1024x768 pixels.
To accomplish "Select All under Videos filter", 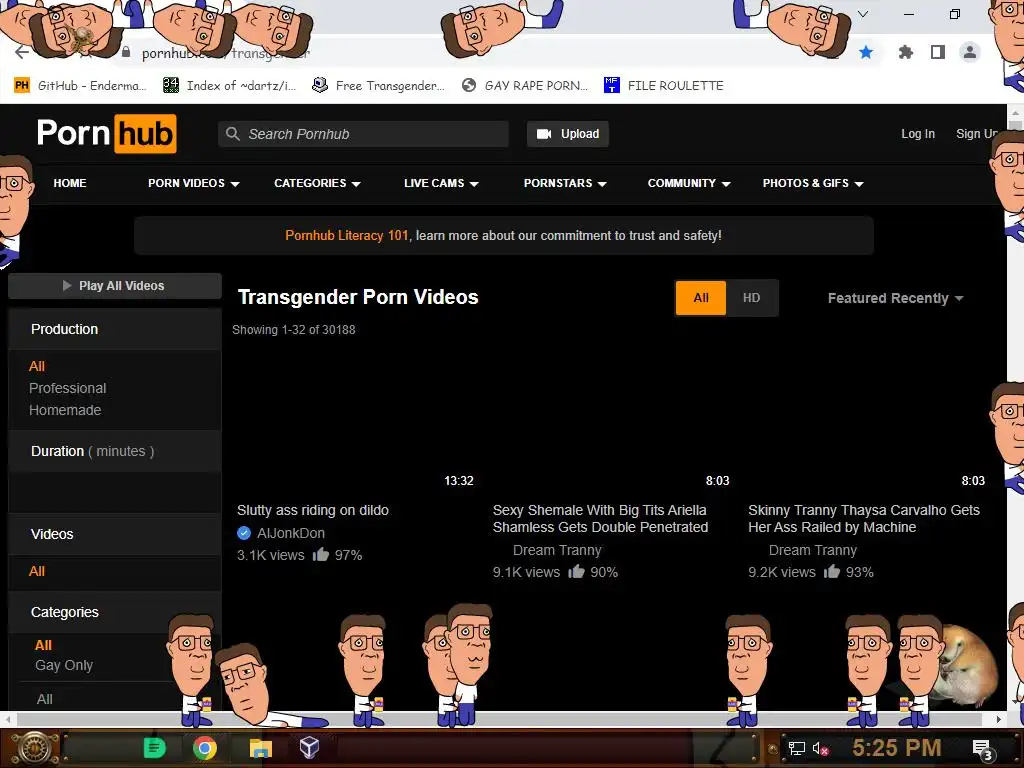I will (37, 571).
